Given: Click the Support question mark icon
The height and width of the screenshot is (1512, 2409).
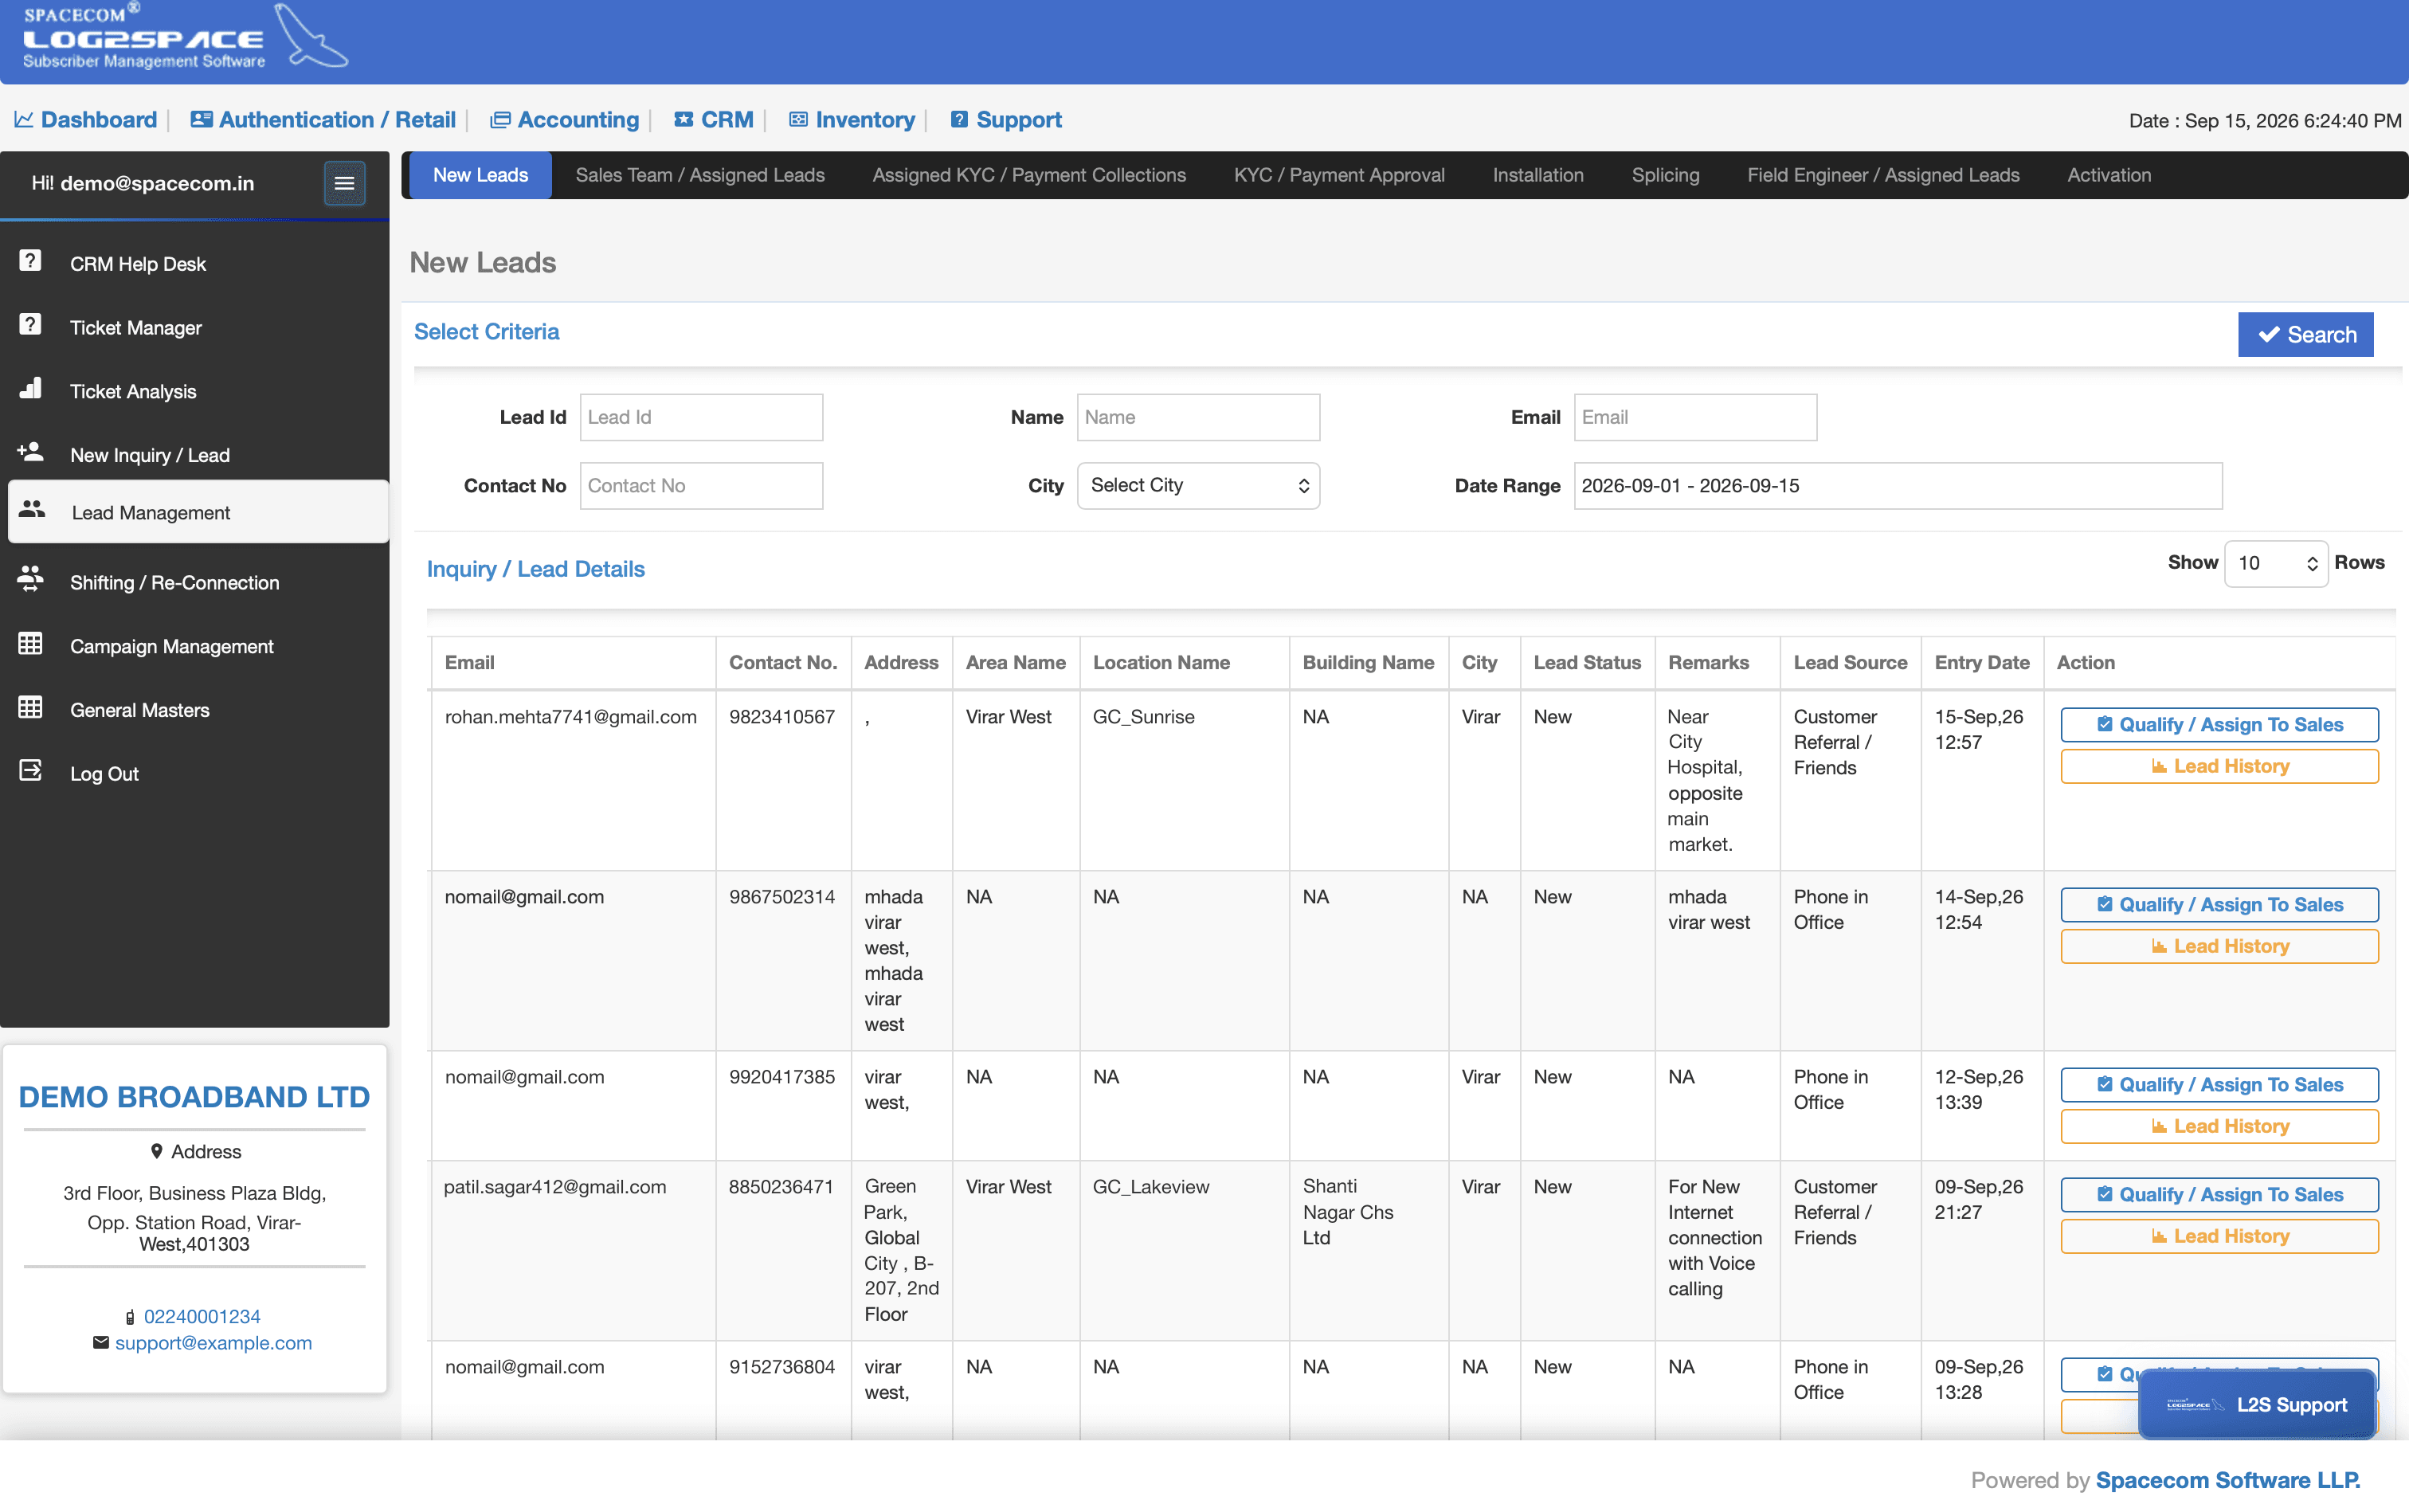Looking at the screenshot, I should (959, 119).
